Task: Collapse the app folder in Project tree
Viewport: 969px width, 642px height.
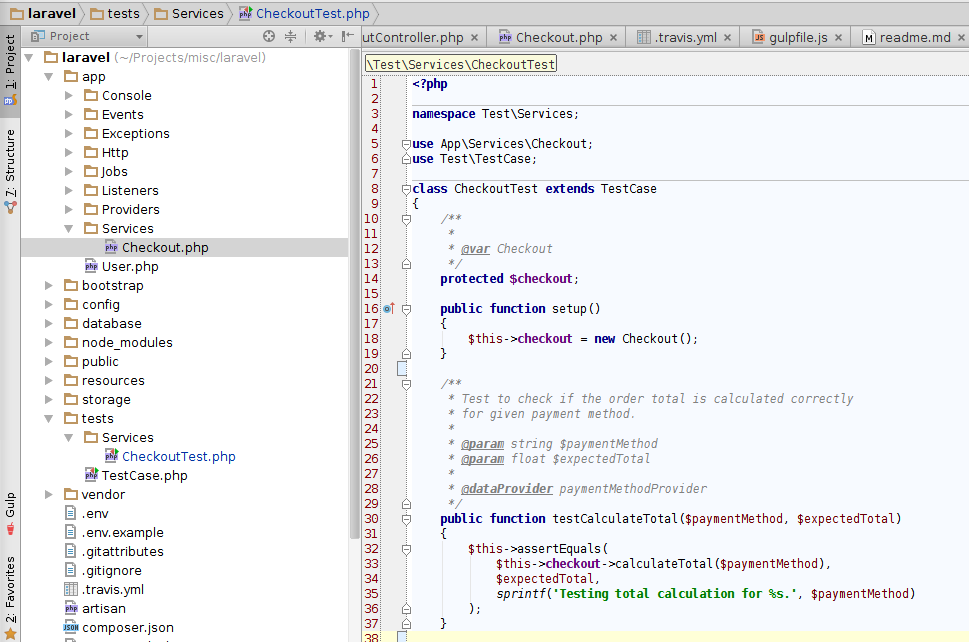Action: 48,76
